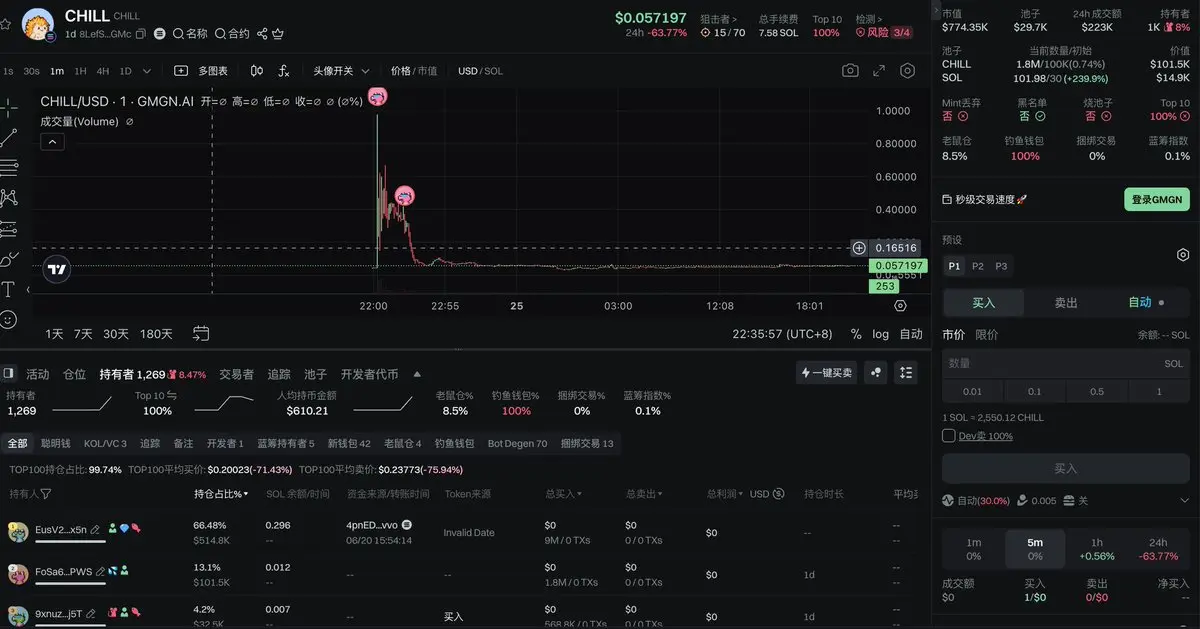Click the Solana chain round icon
The image size is (1200, 629).
tap(160, 34)
